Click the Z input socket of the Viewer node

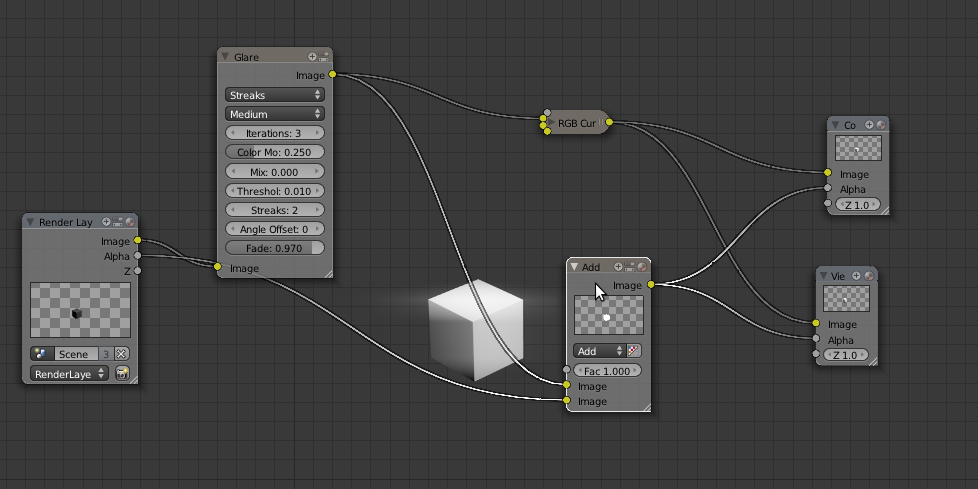[816, 354]
